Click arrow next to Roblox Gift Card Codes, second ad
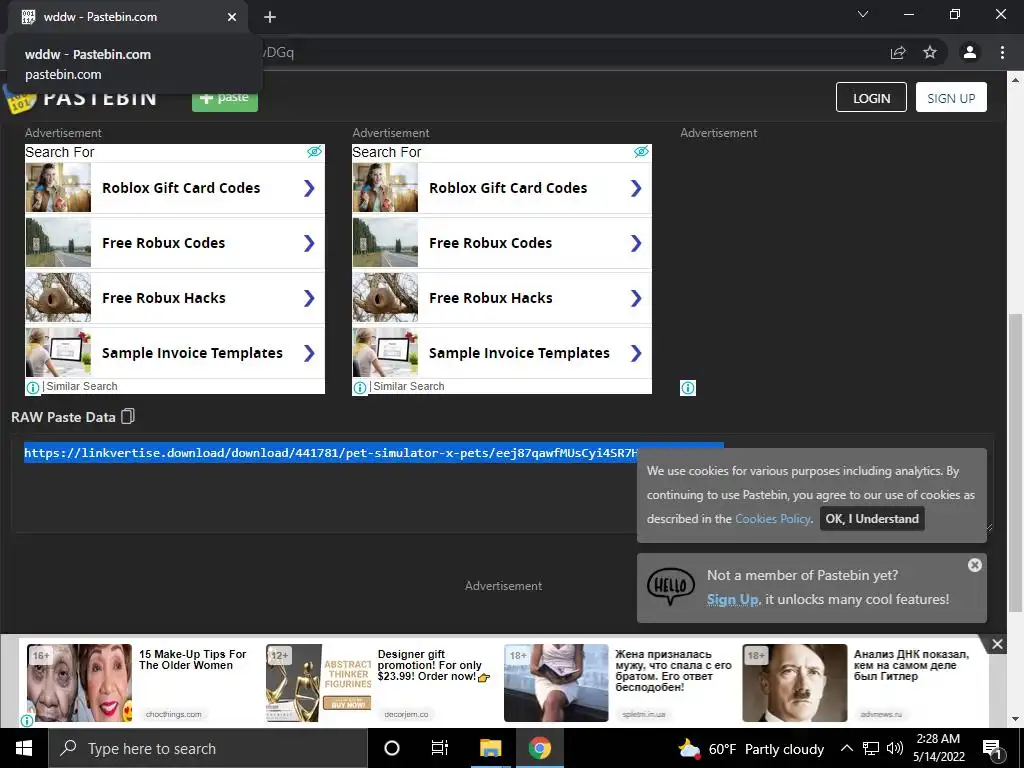 coord(636,188)
